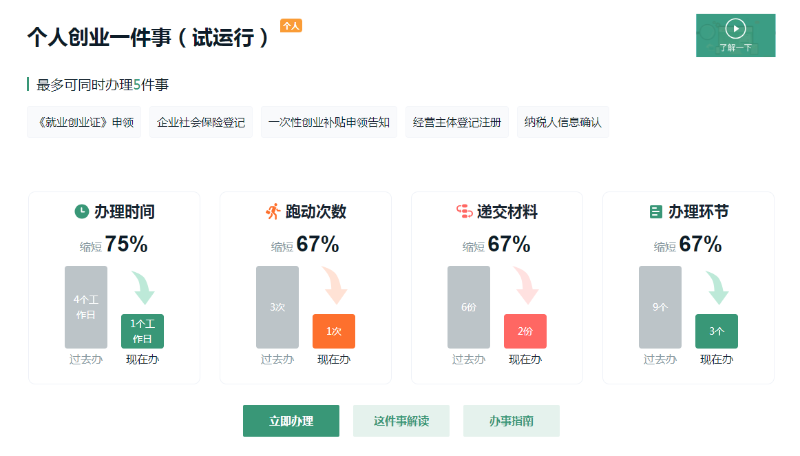Select the 一次性创业补贴申领告知 tag
Screen dimensions: 800x456
pos(329,122)
